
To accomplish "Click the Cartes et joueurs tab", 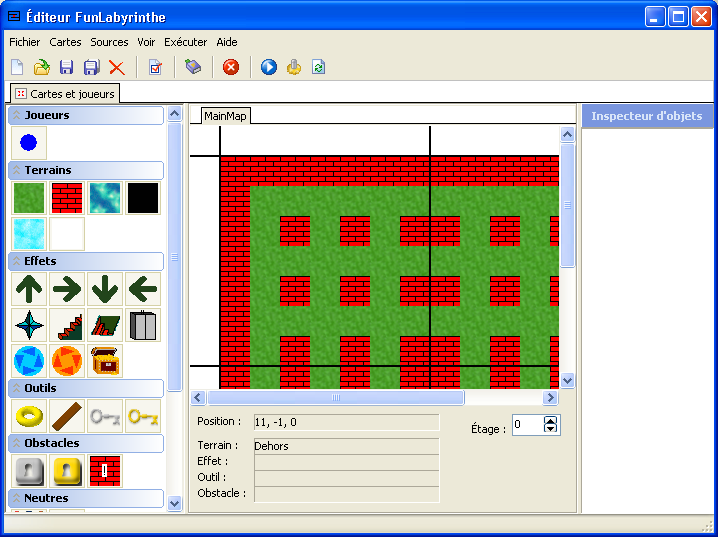I will pyautogui.click(x=64, y=93).
